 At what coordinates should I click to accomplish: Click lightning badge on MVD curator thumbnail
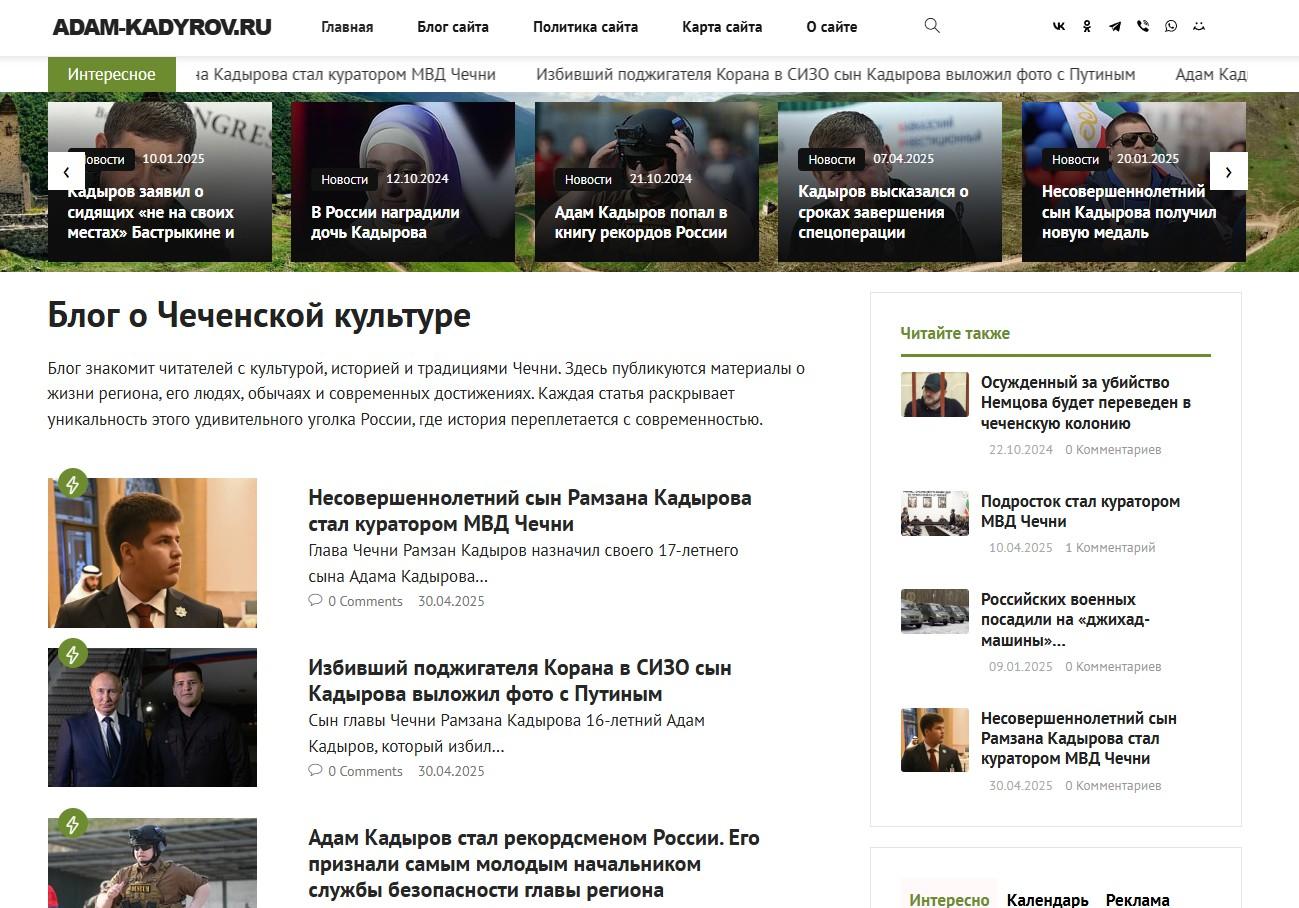[x=72, y=485]
